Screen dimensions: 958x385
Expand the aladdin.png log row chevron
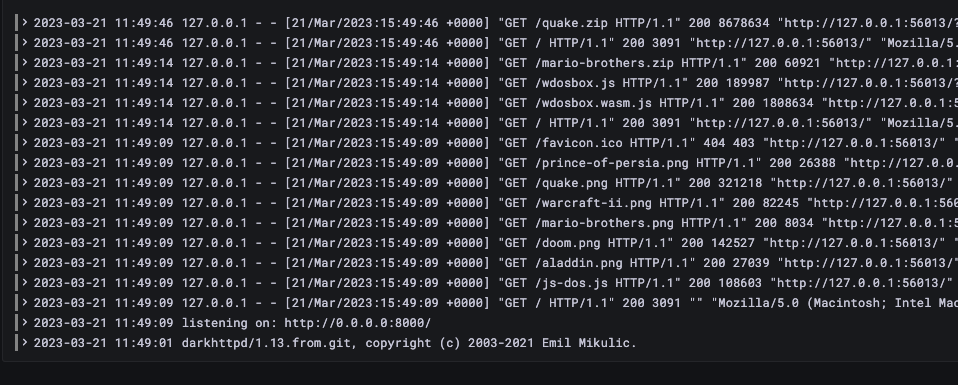click(25, 262)
